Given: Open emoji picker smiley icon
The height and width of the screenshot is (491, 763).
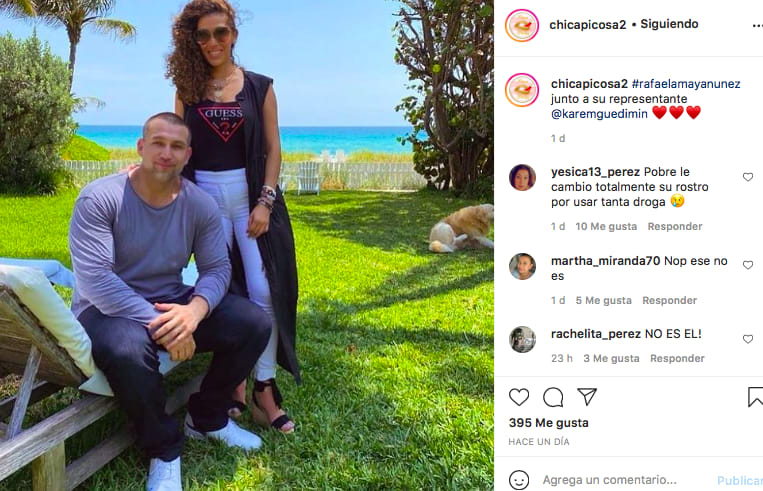Looking at the screenshot, I should tap(519, 480).
